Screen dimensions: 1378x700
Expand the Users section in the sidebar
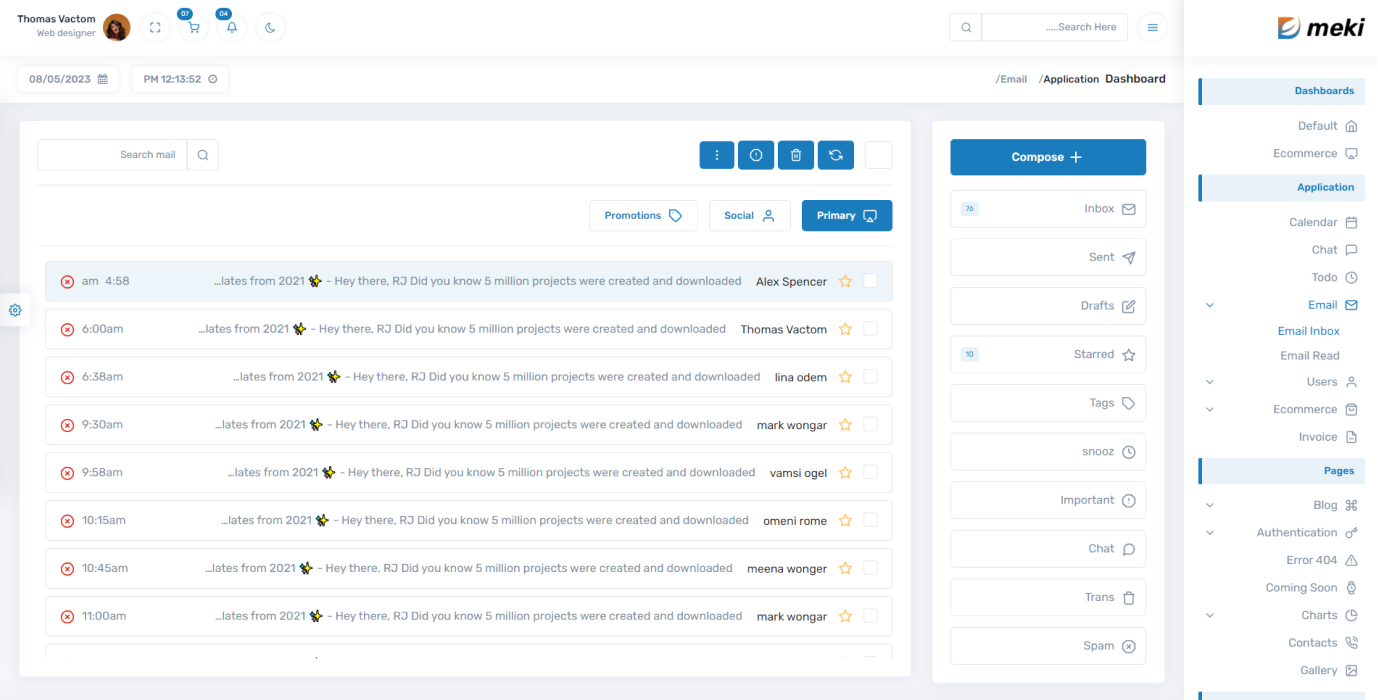(1209, 381)
